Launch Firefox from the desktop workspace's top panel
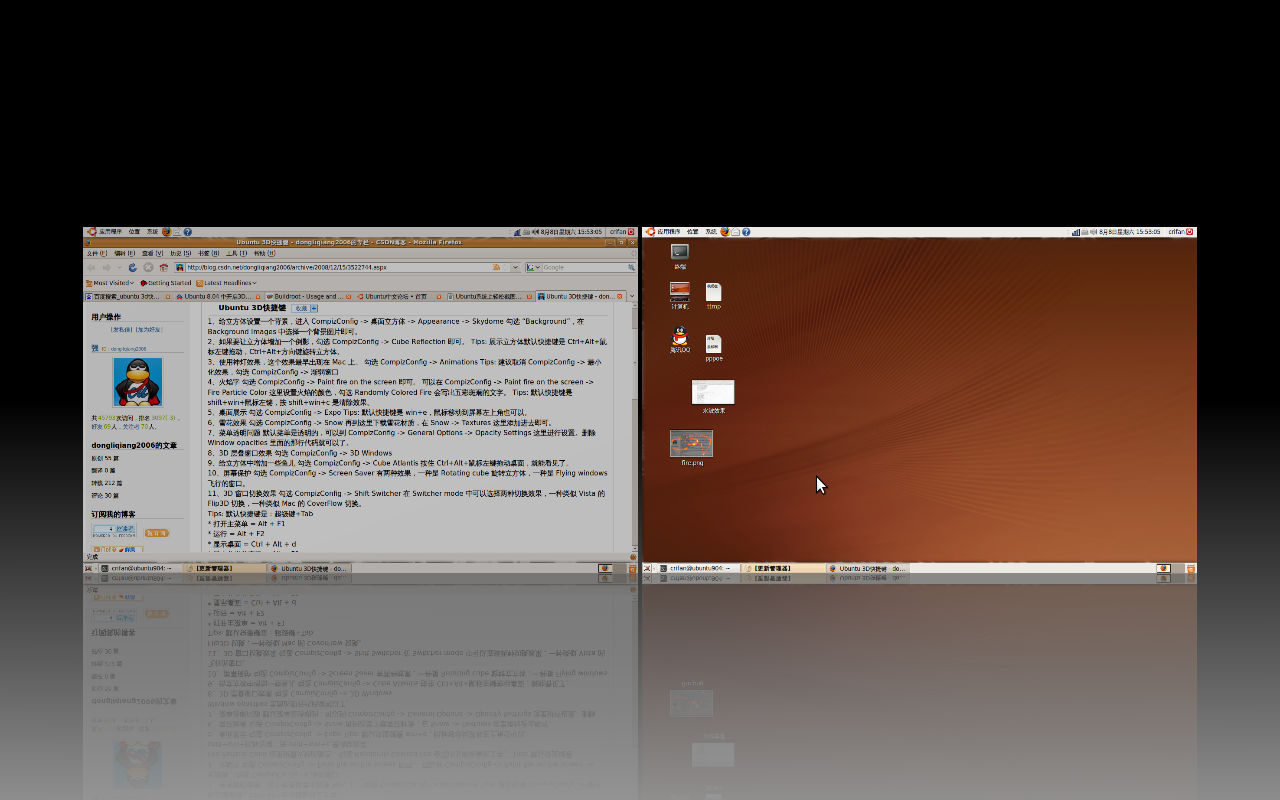The height and width of the screenshot is (800, 1280). pos(724,232)
